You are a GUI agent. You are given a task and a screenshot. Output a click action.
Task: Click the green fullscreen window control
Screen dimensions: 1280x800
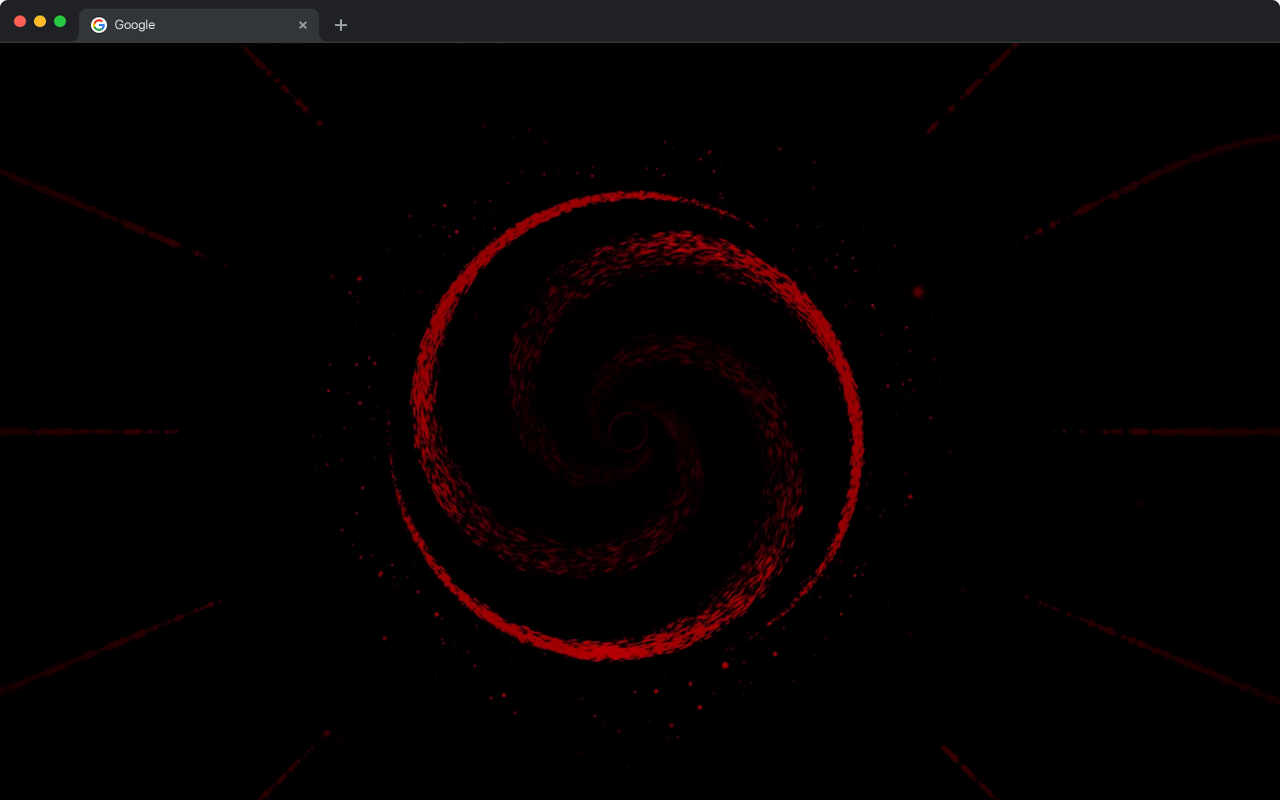pos(60,20)
